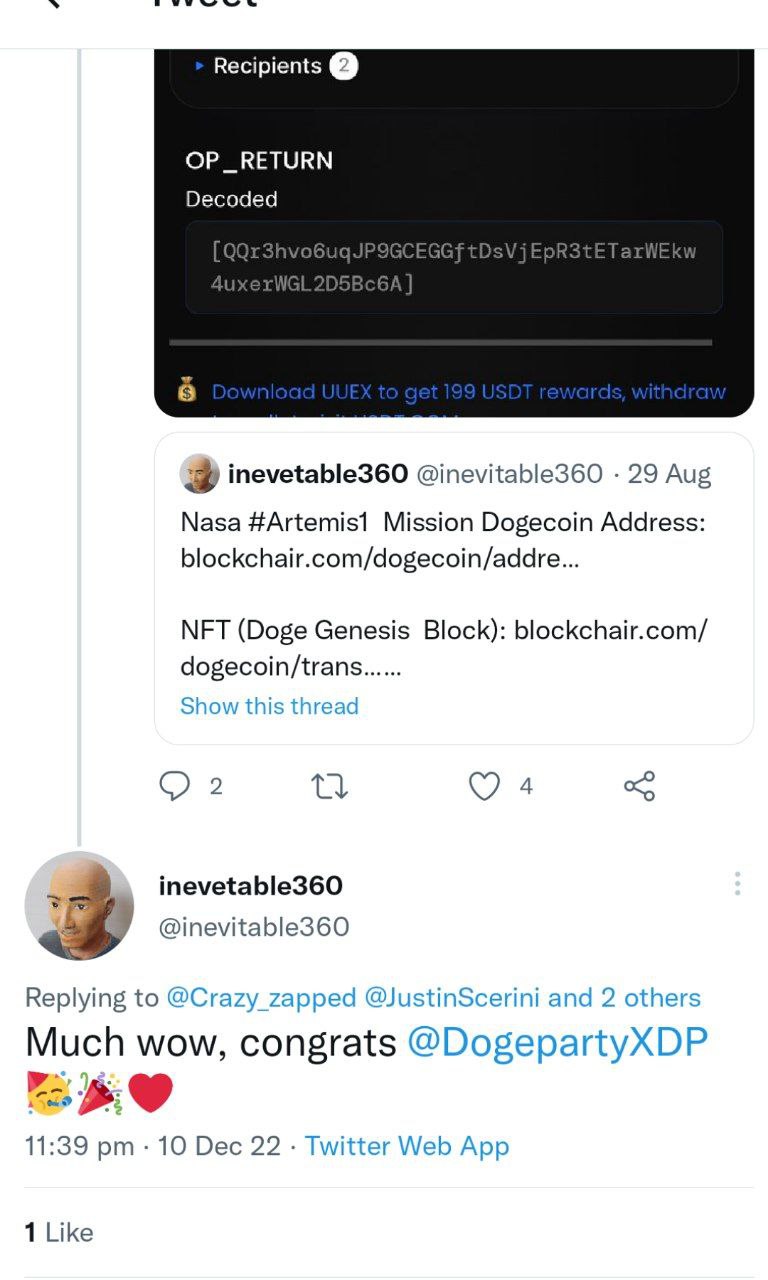The width and height of the screenshot is (768, 1280).
Task: Open the Twitter Web App source link
Action: pyautogui.click(x=407, y=1146)
